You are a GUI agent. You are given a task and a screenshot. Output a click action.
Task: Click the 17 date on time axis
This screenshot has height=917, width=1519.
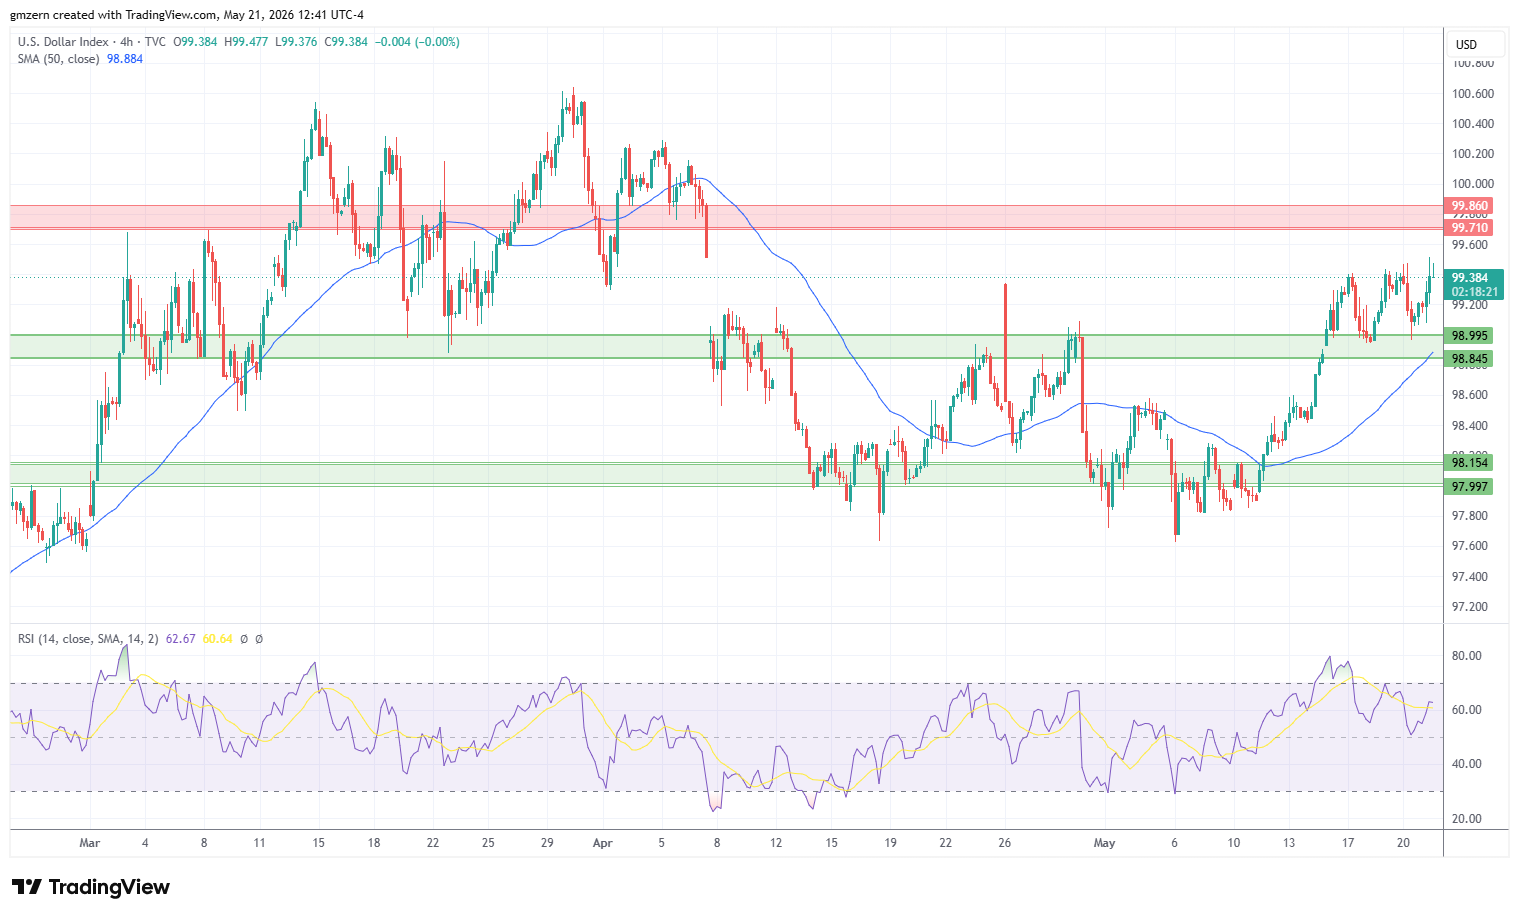click(1348, 843)
